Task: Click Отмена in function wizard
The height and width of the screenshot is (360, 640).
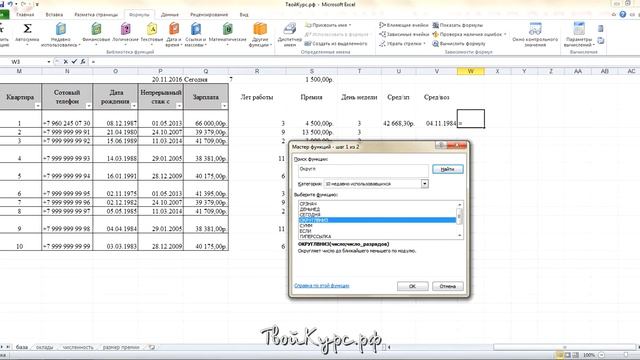Action: (448, 286)
